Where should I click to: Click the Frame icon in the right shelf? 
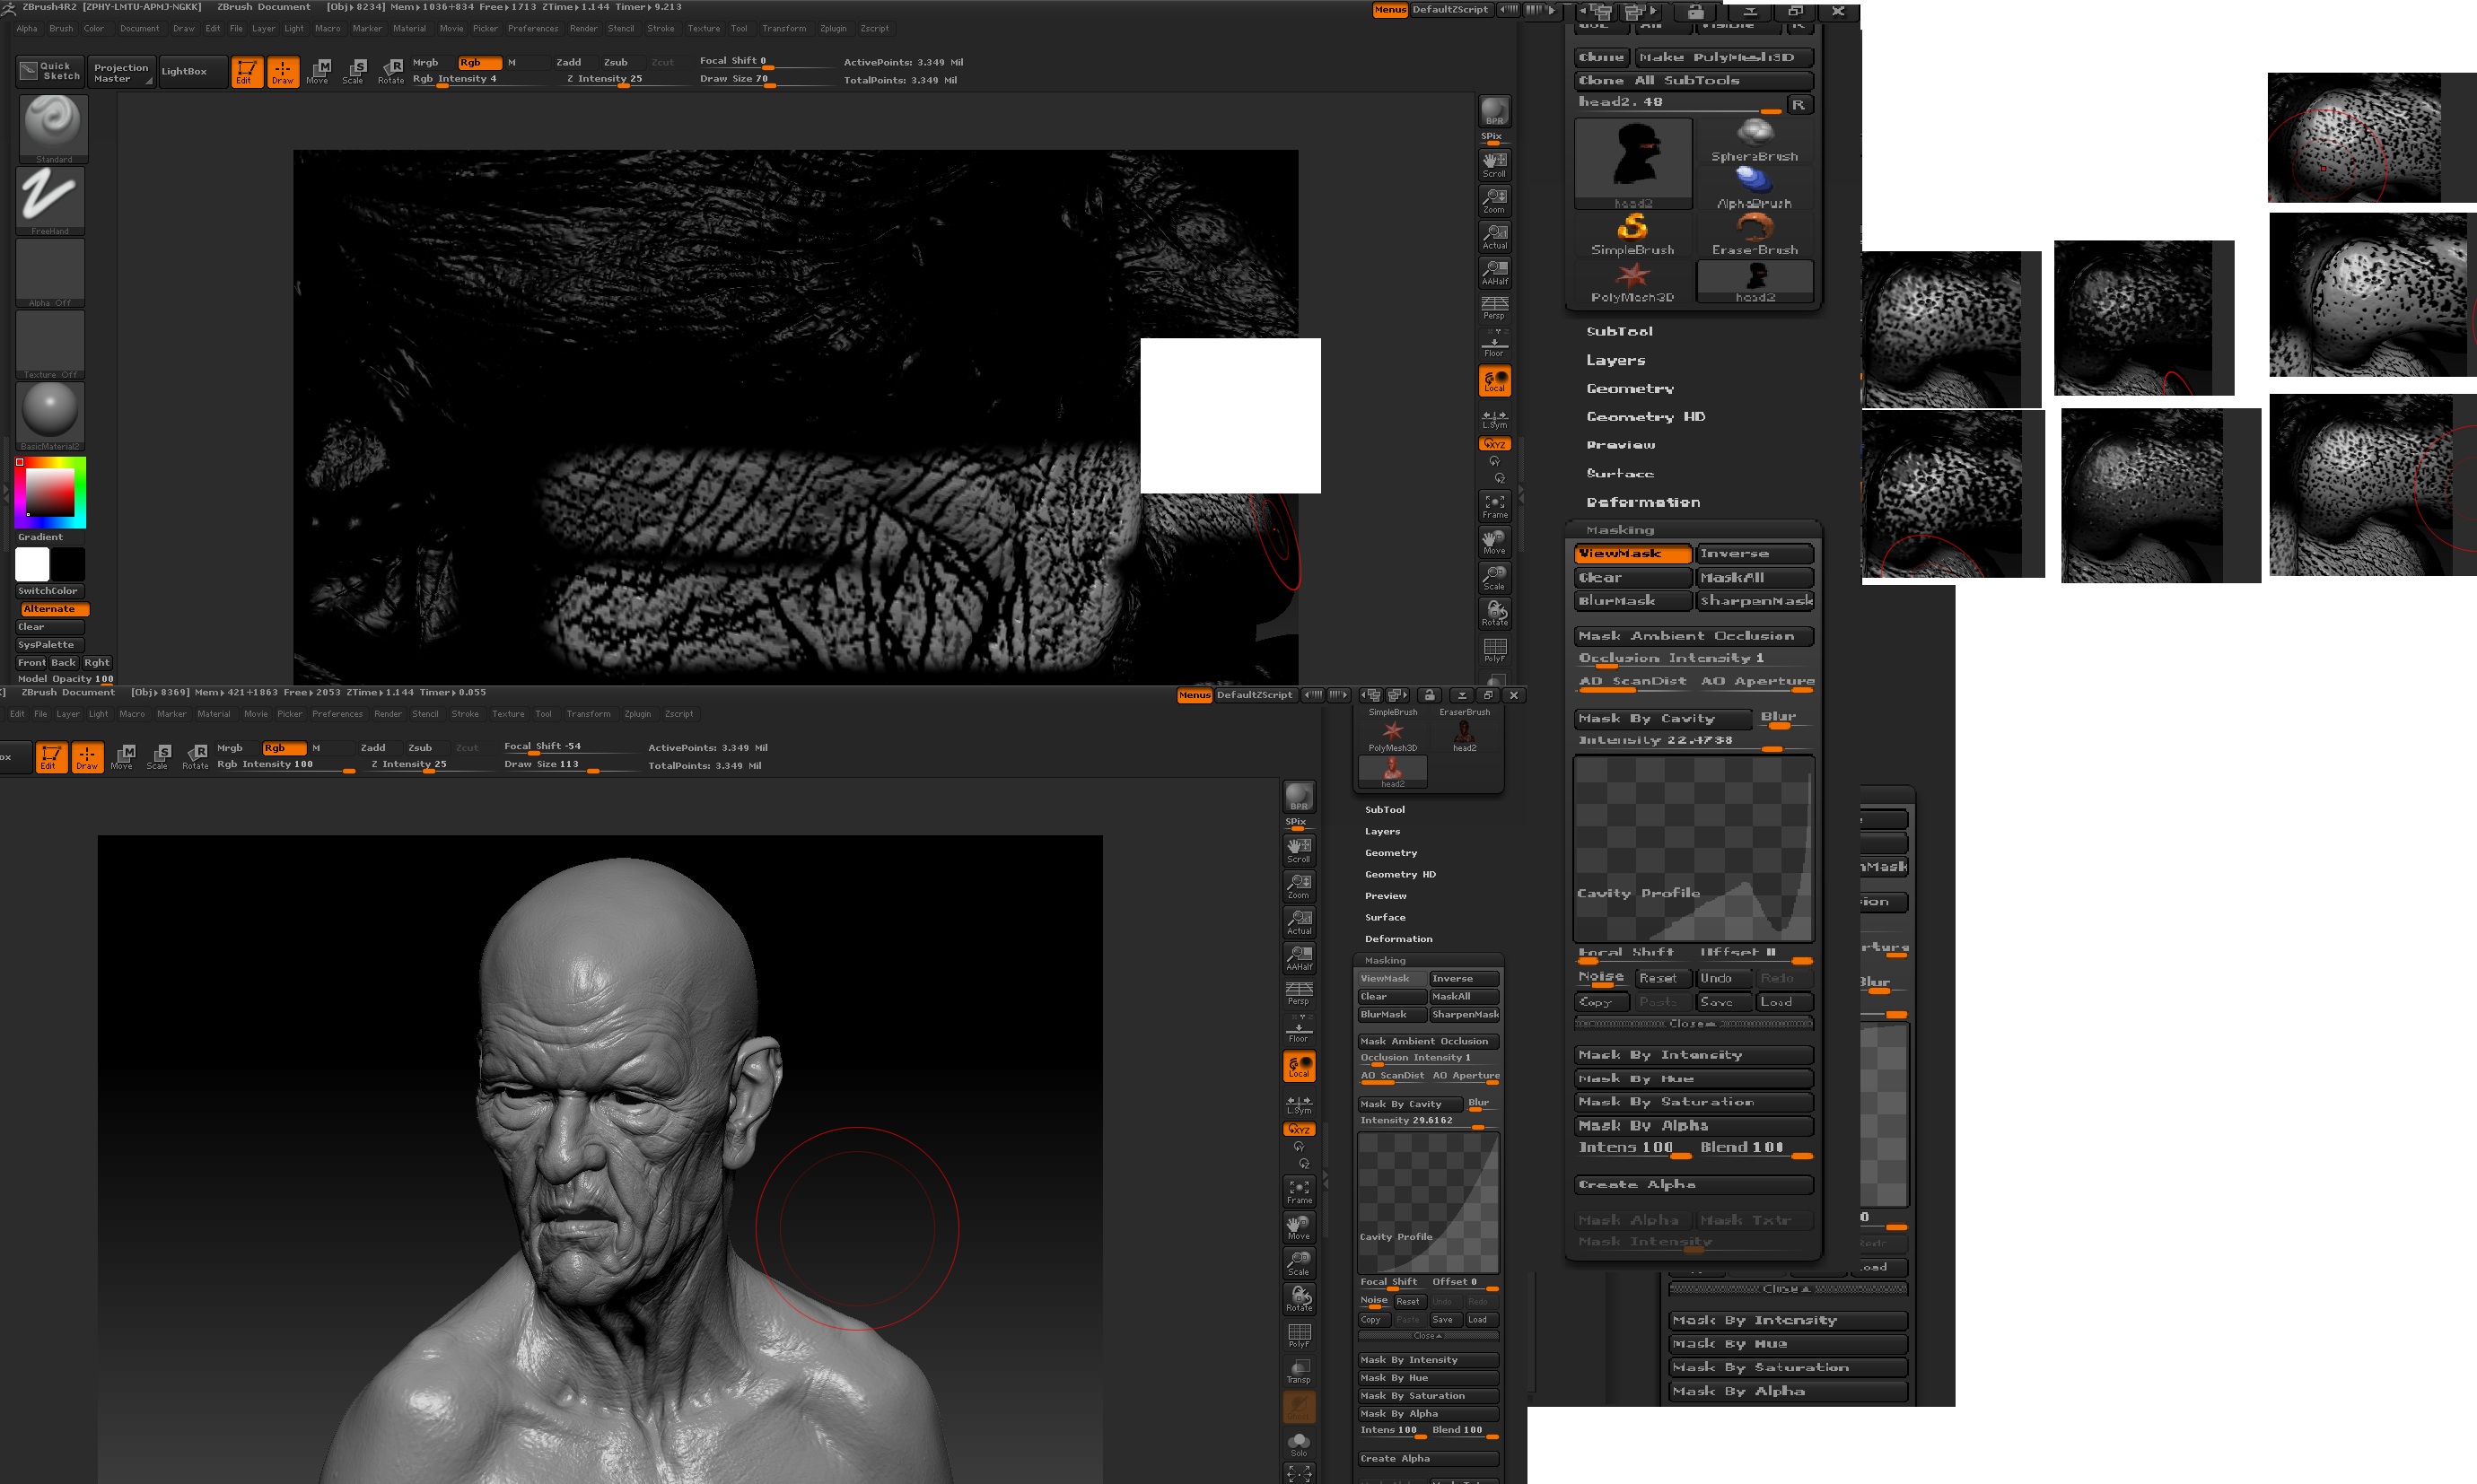pyautogui.click(x=1494, y=505)
